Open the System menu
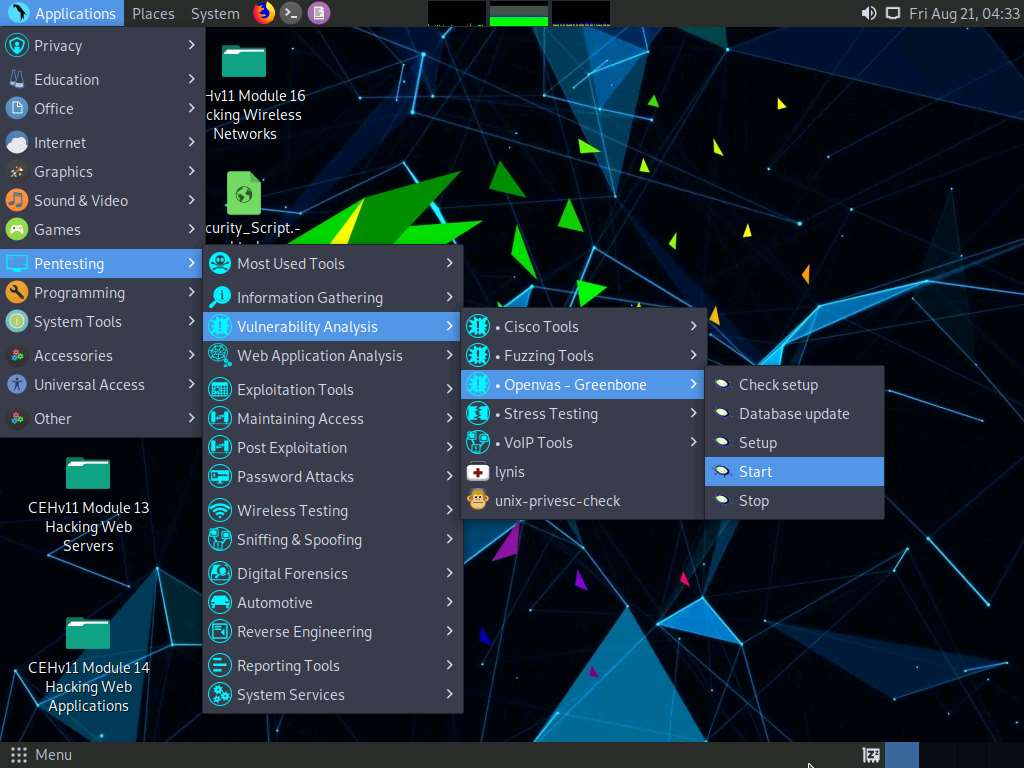Screen dimensions: 1024x768 (215, 13)
